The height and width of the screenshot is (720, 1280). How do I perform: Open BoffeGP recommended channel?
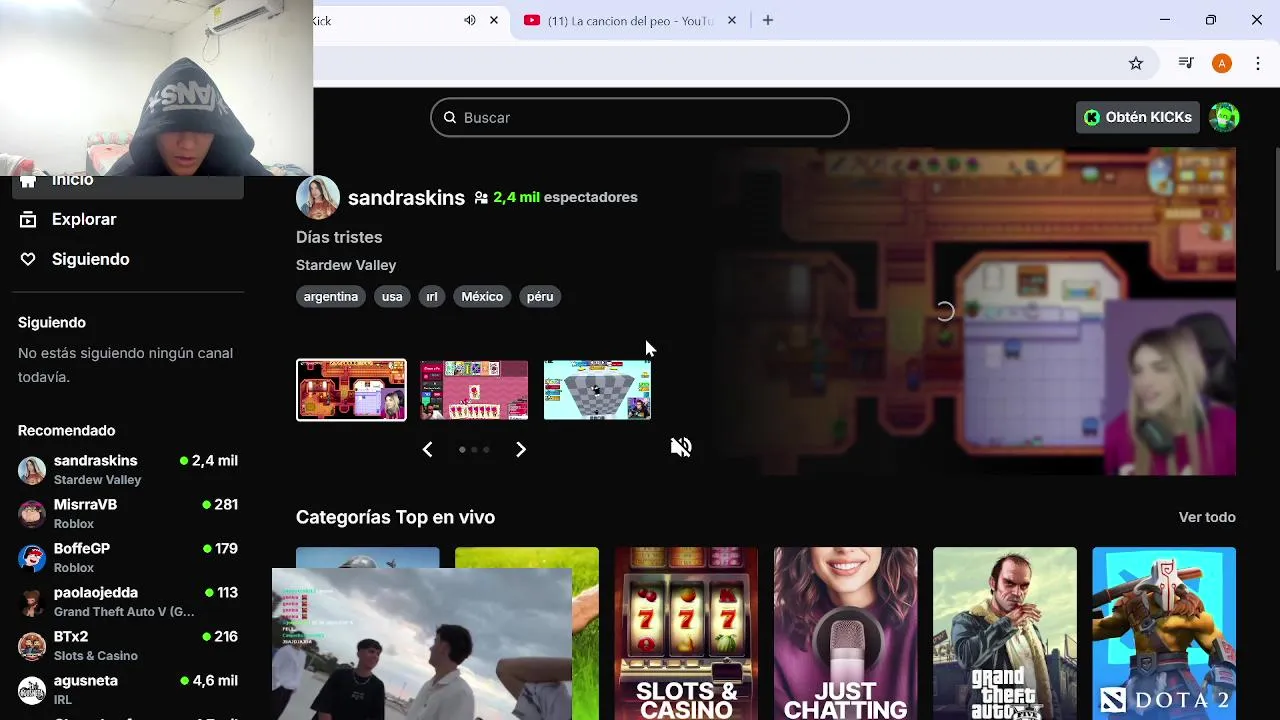128,558
